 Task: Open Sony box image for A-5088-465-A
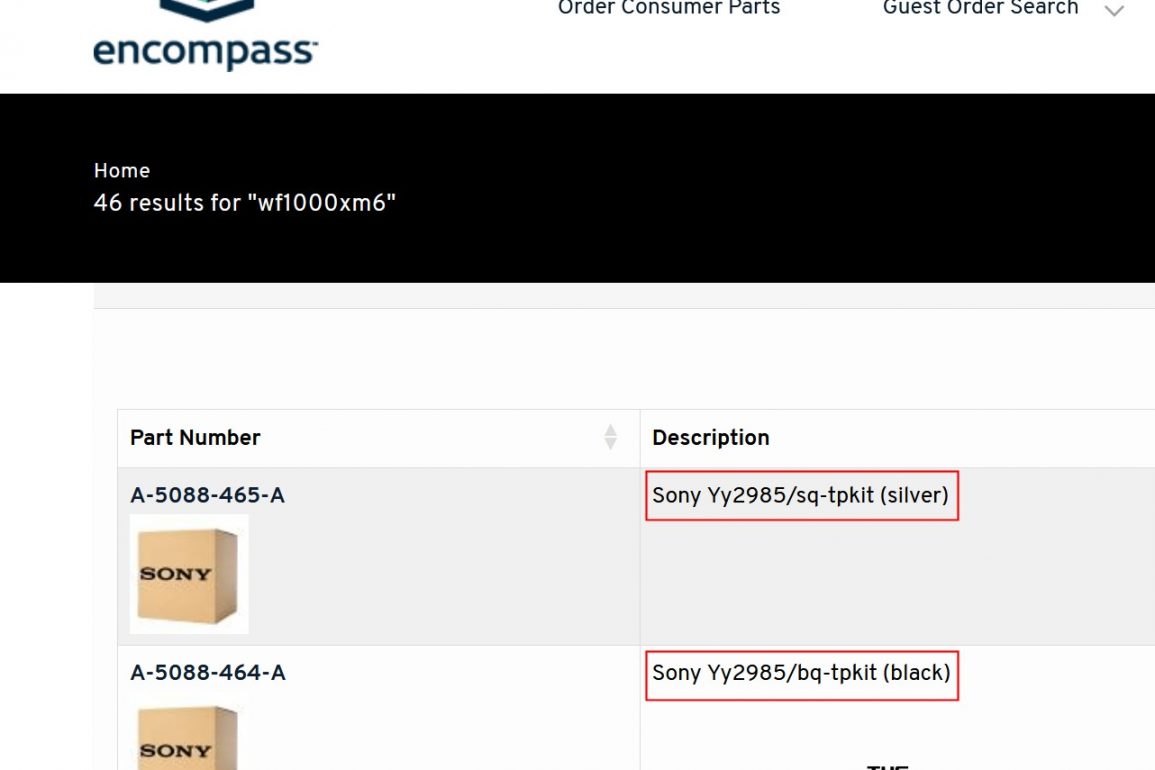(189, 574)
